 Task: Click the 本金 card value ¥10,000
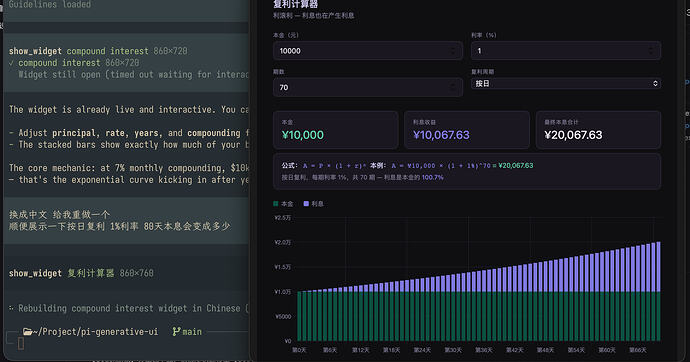click(x=303, y=135)
